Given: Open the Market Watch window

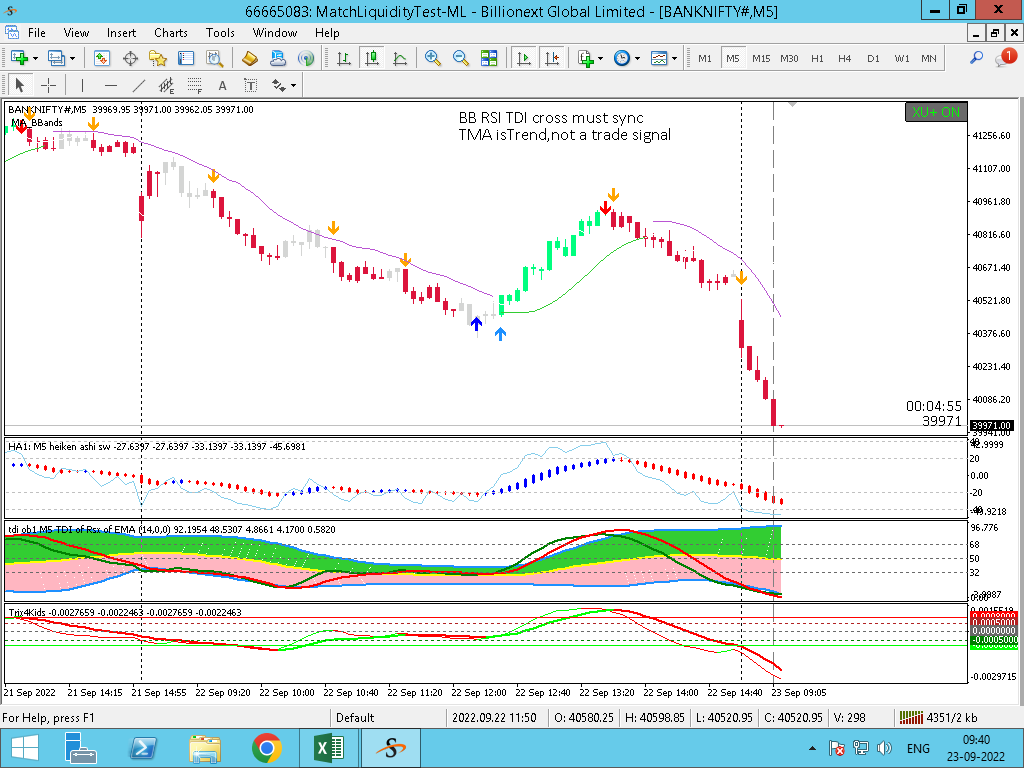Looking at the screenshot, I should [x=101, y=58].
